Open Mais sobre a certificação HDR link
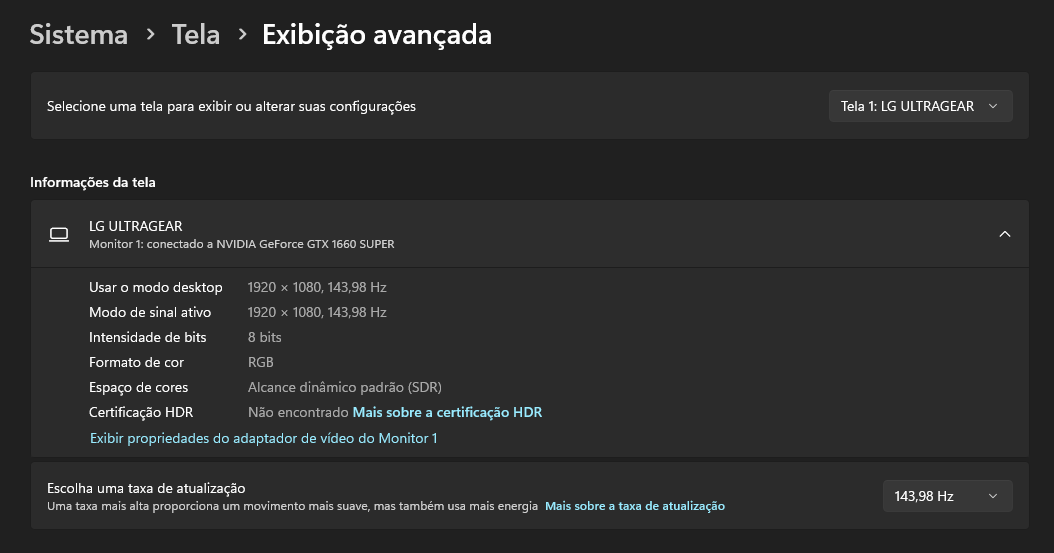This screenshot has width=1054, height=553. pos(447,413)
